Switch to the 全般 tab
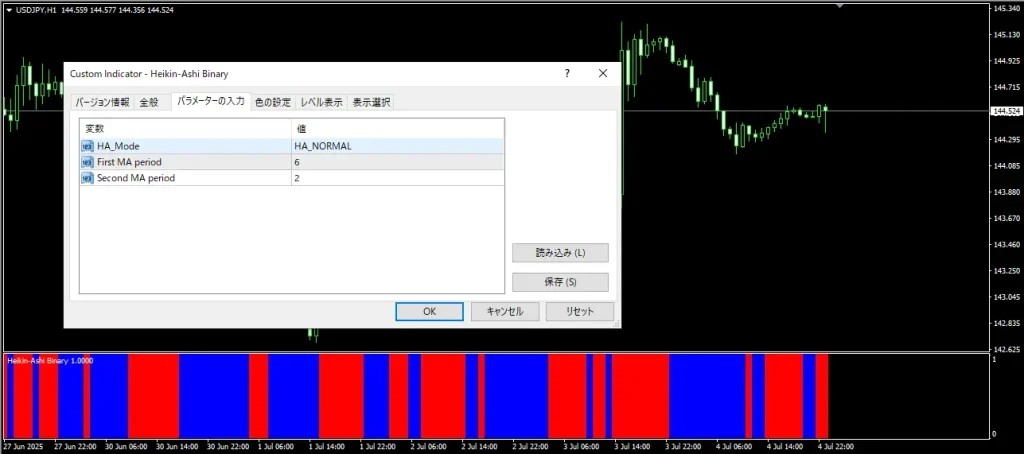Screen dimensions: 1024x454 149,103
